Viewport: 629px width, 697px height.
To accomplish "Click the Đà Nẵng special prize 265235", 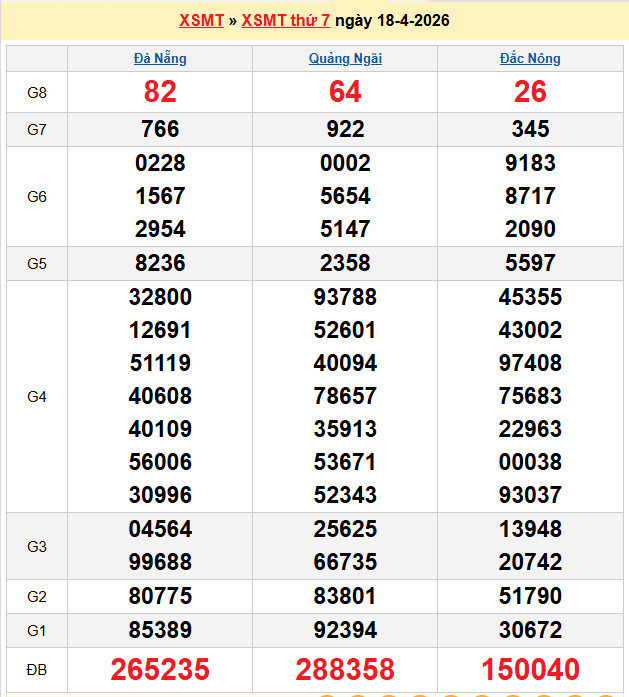I will 160,669.
